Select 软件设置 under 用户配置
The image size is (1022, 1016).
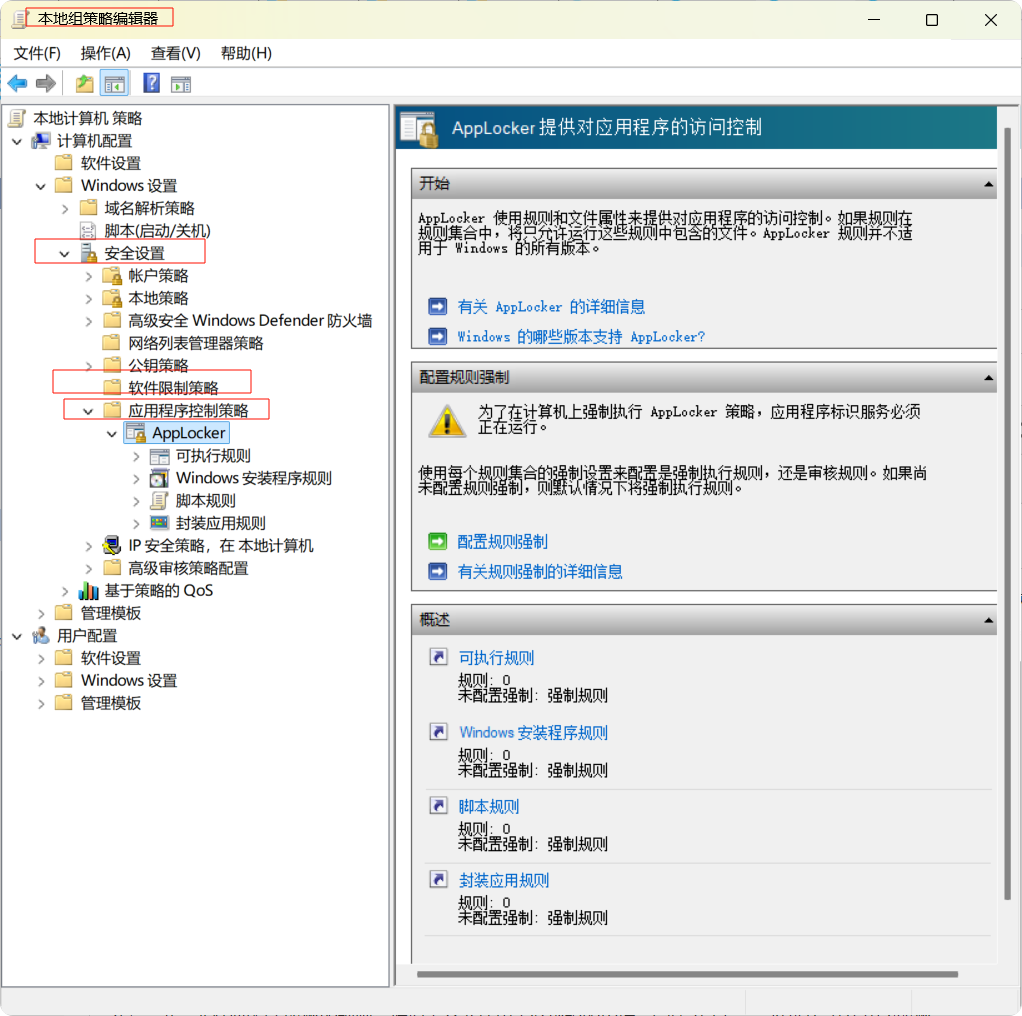111,658
